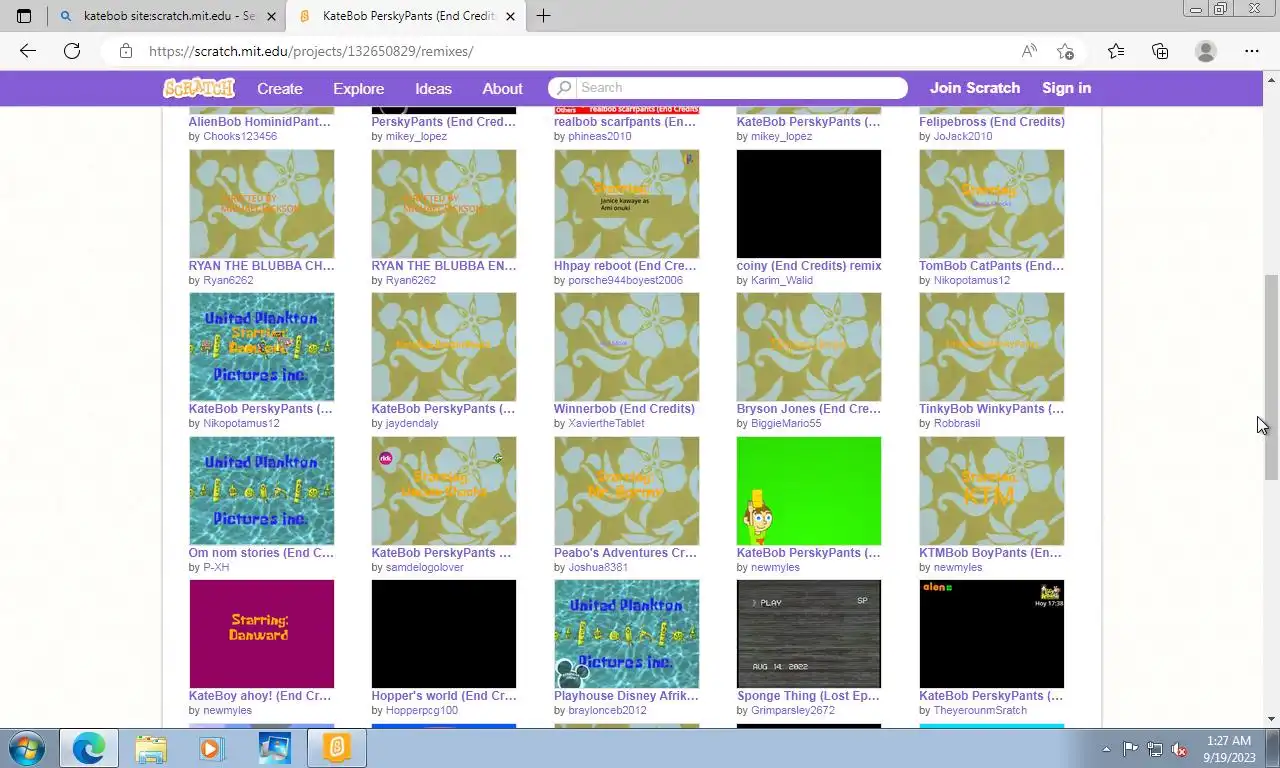Viewport: 1280px width, 768px height.
Task: Open Winnerbob (End Credits) title link
Action: [624, 409]
